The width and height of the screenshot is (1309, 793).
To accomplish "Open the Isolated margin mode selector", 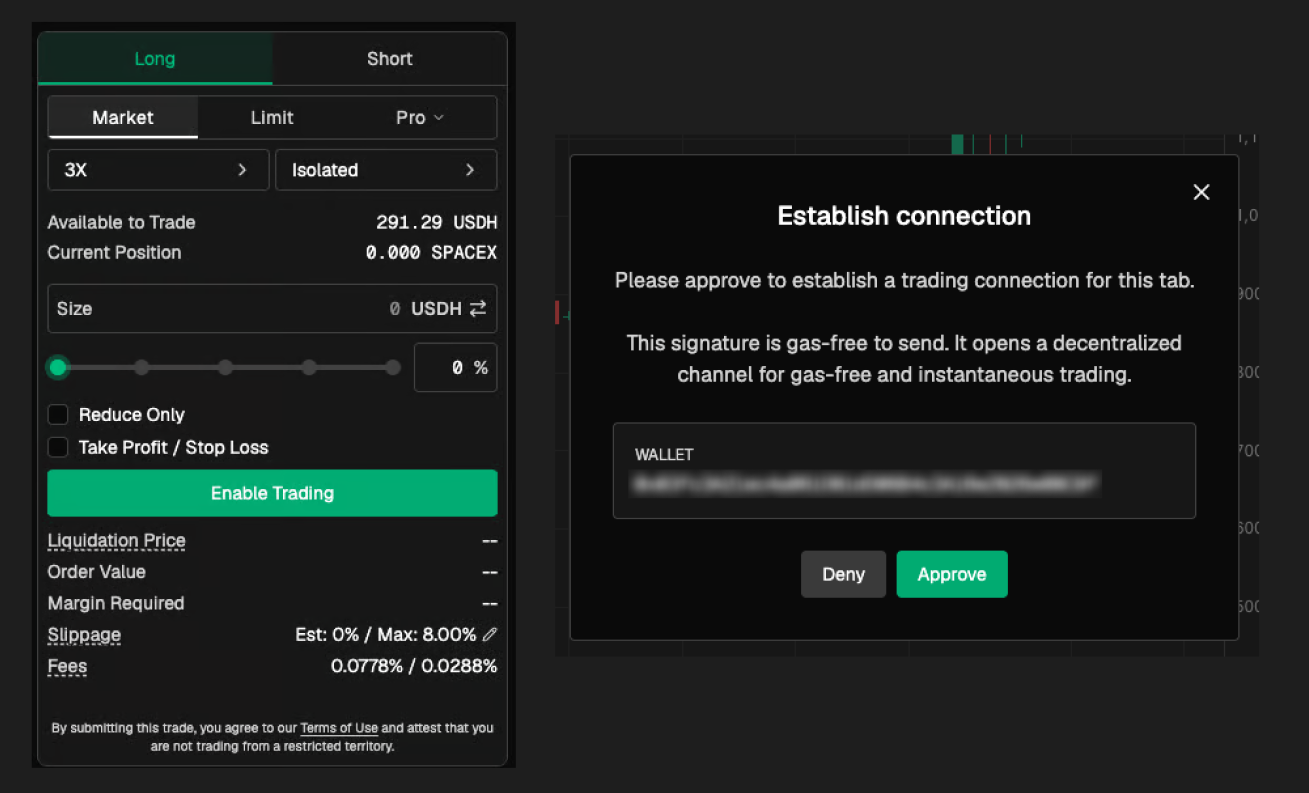I will [385, 170].
